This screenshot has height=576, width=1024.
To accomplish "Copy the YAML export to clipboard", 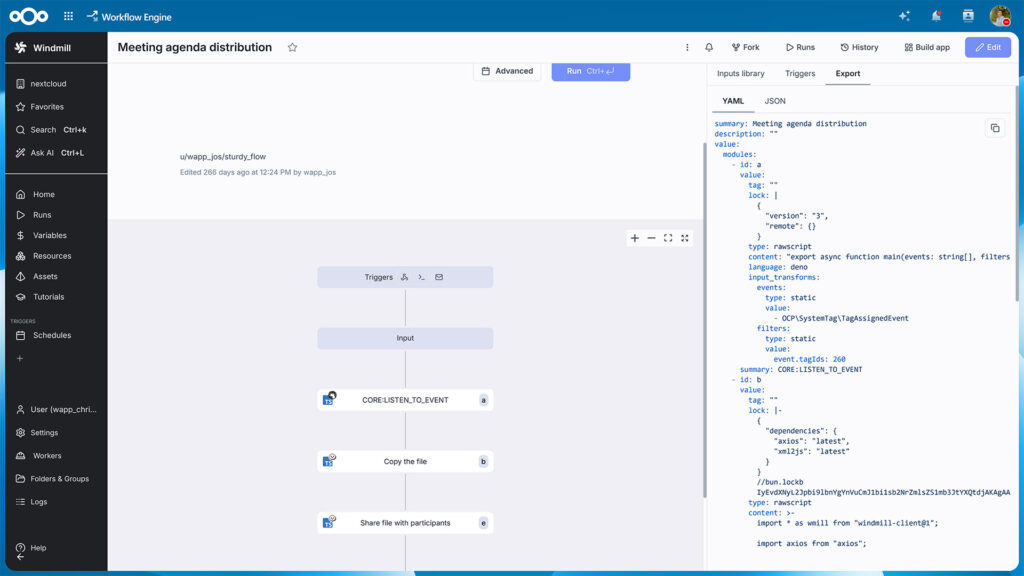I will [995, 128].
